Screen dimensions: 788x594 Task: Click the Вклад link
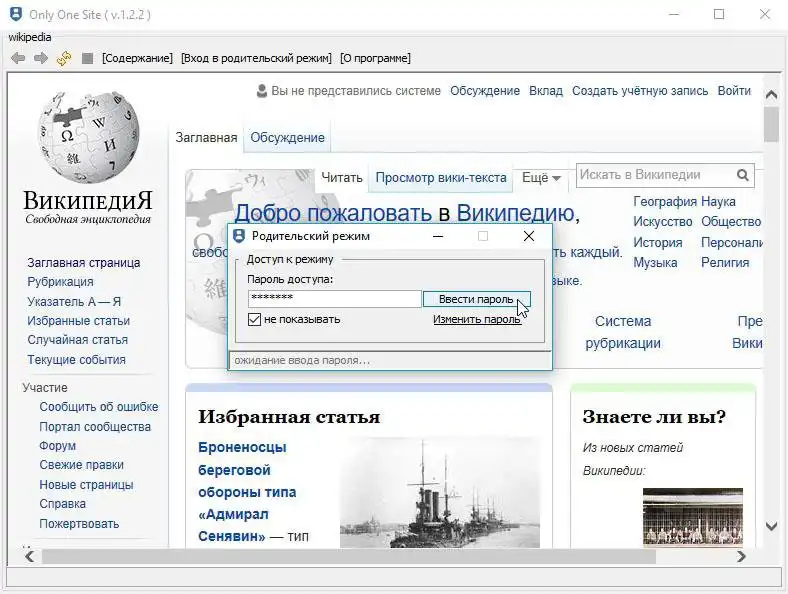click(546, 91)
